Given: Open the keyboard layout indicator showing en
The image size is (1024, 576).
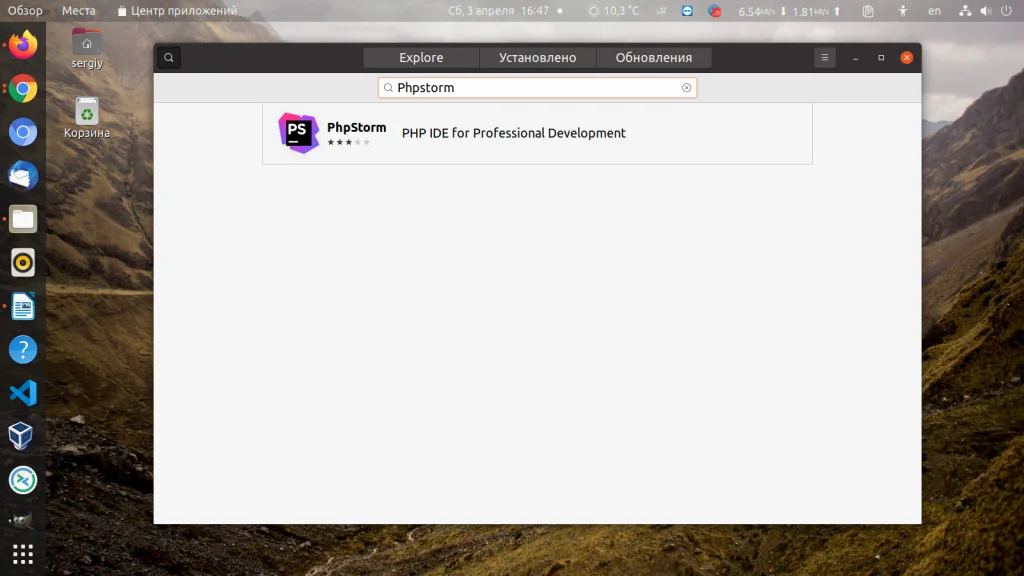Looking at the screenshot, I should click(937, 11).
